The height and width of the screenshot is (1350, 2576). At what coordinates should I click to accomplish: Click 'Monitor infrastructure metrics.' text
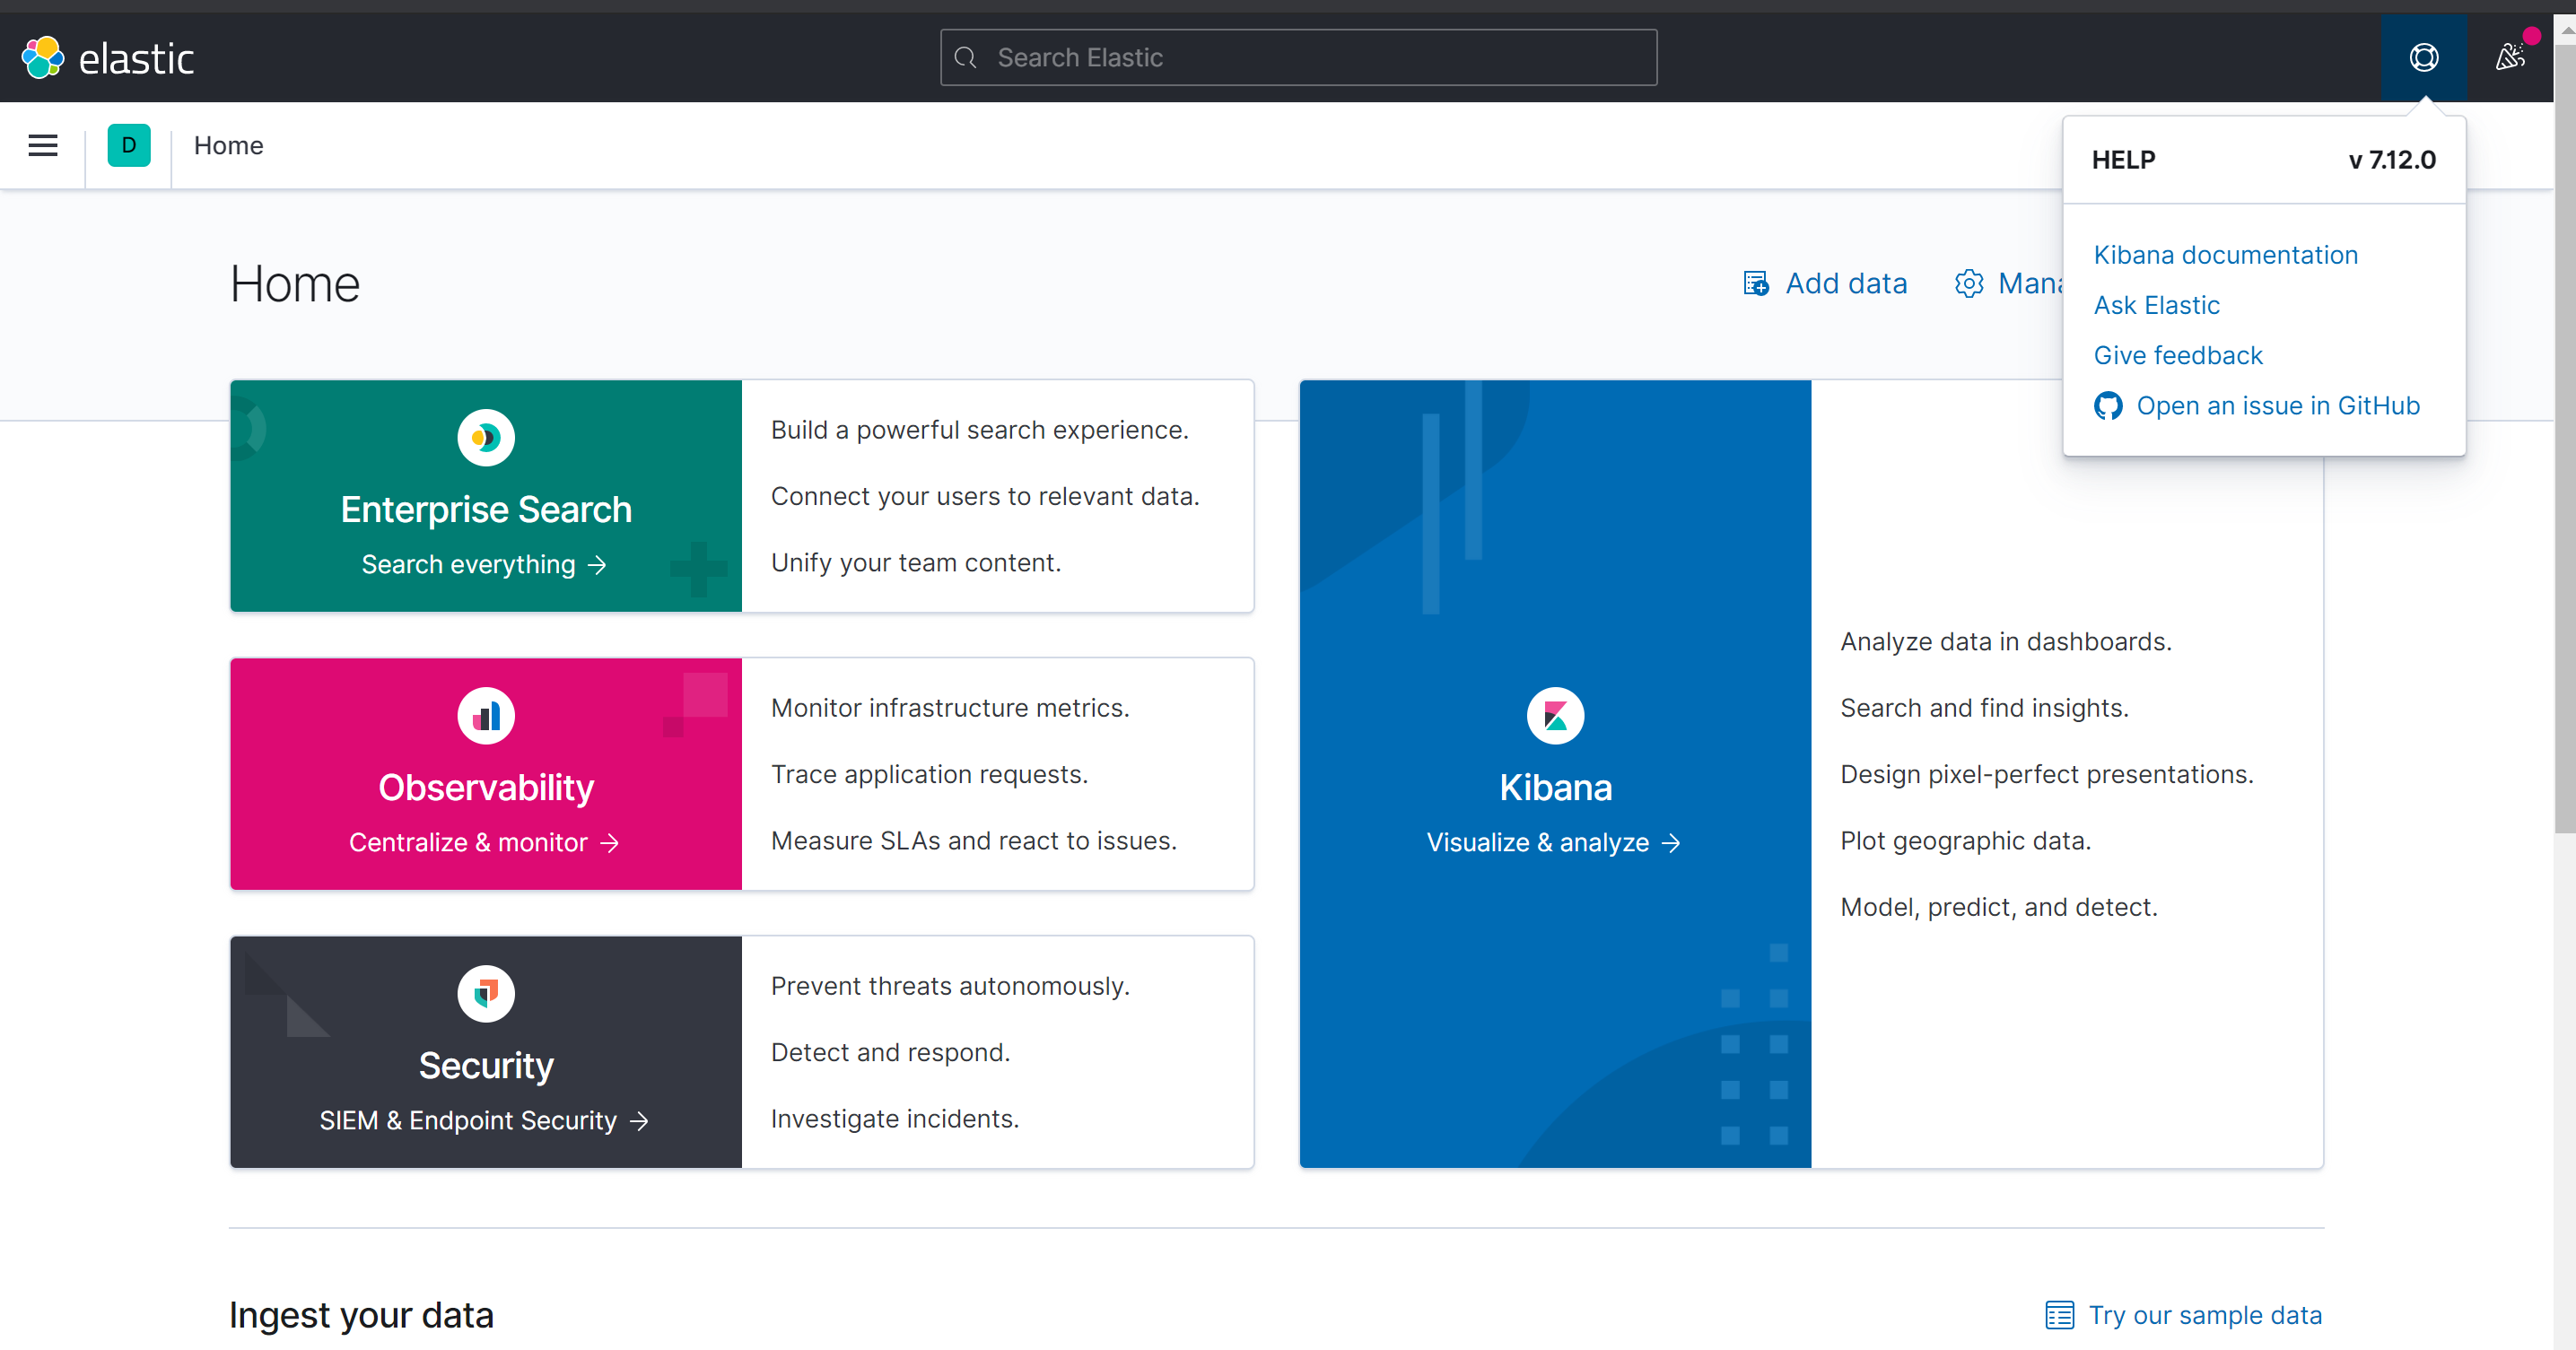[x=950, y=708]
